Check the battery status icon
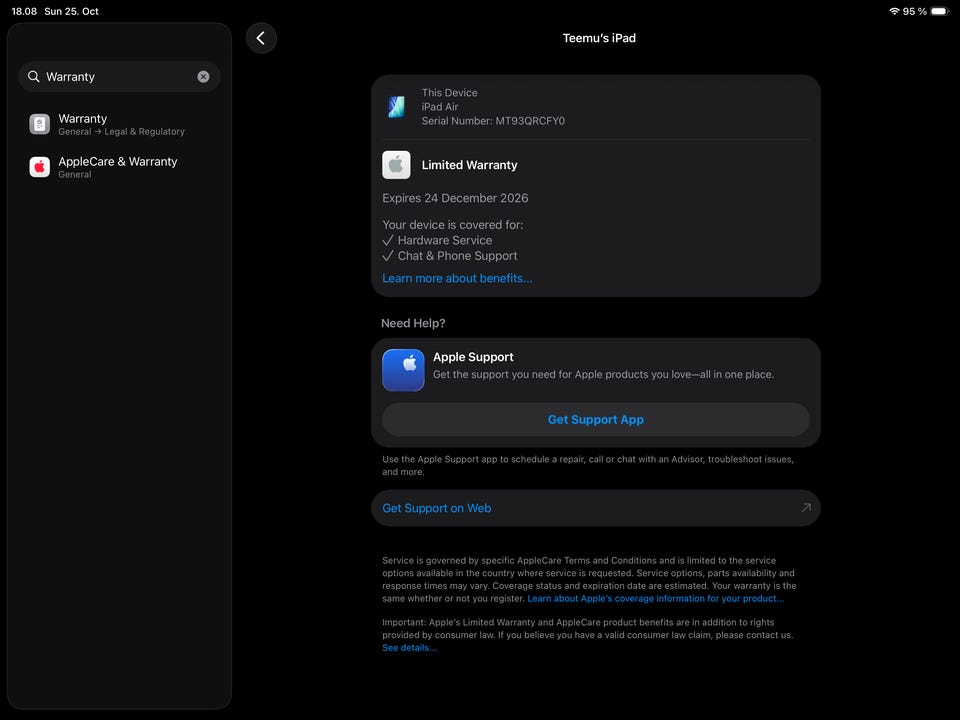The image size is (960, 720). [940, 11]
